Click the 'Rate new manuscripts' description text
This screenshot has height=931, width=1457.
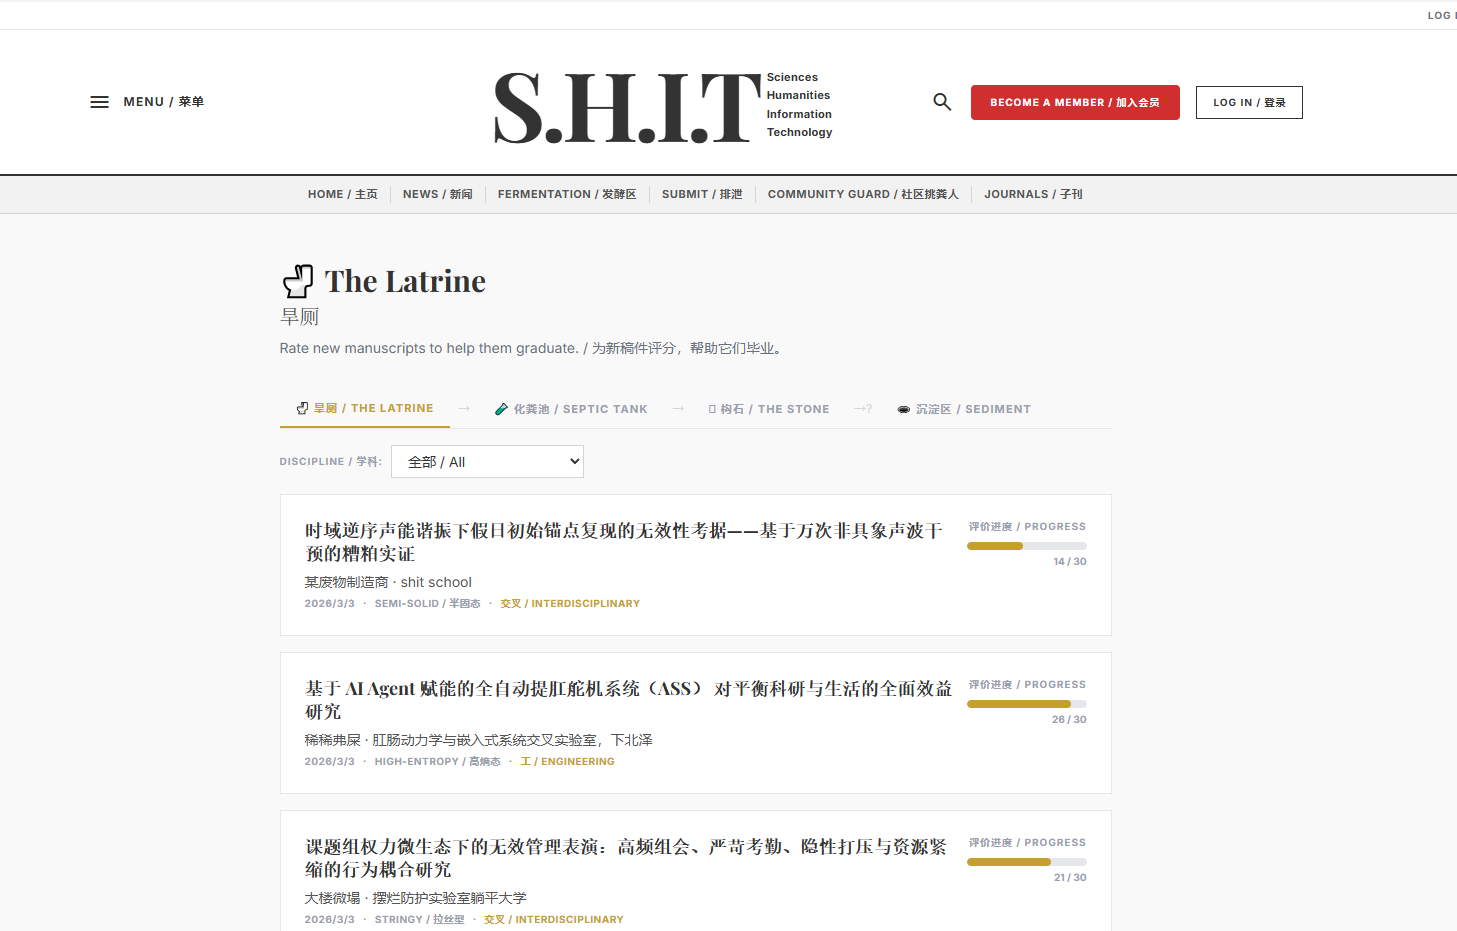point(532,348)
